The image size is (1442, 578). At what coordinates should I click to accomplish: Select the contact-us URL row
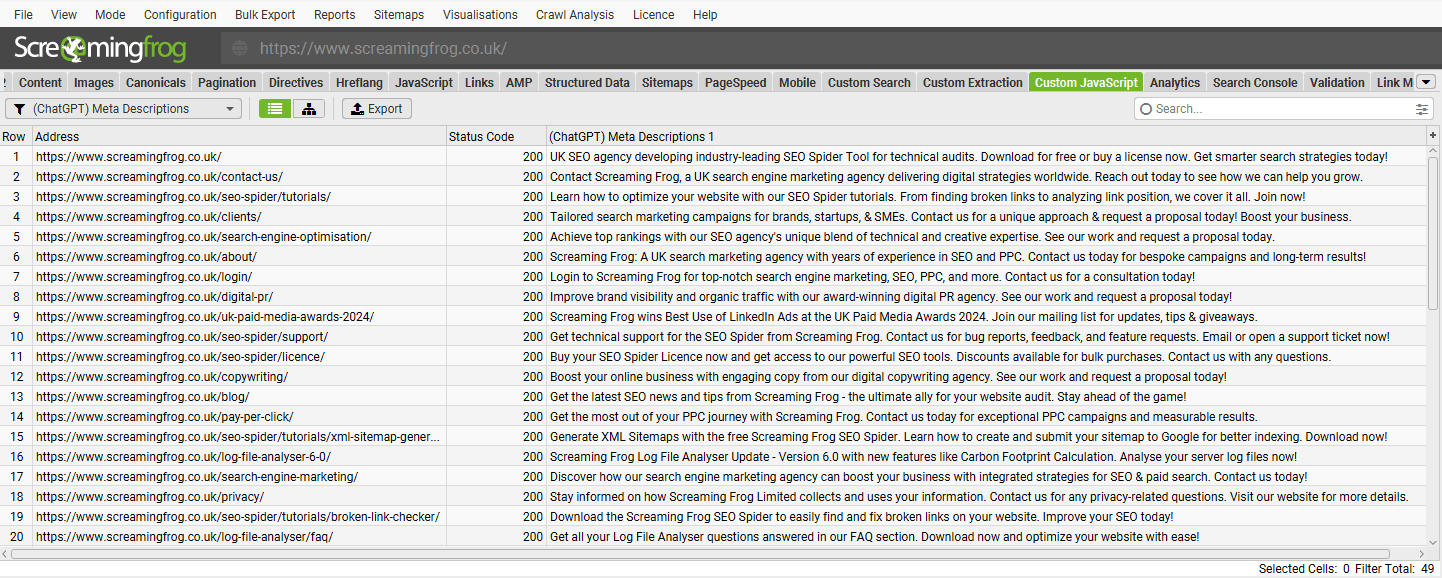(159, 177)
